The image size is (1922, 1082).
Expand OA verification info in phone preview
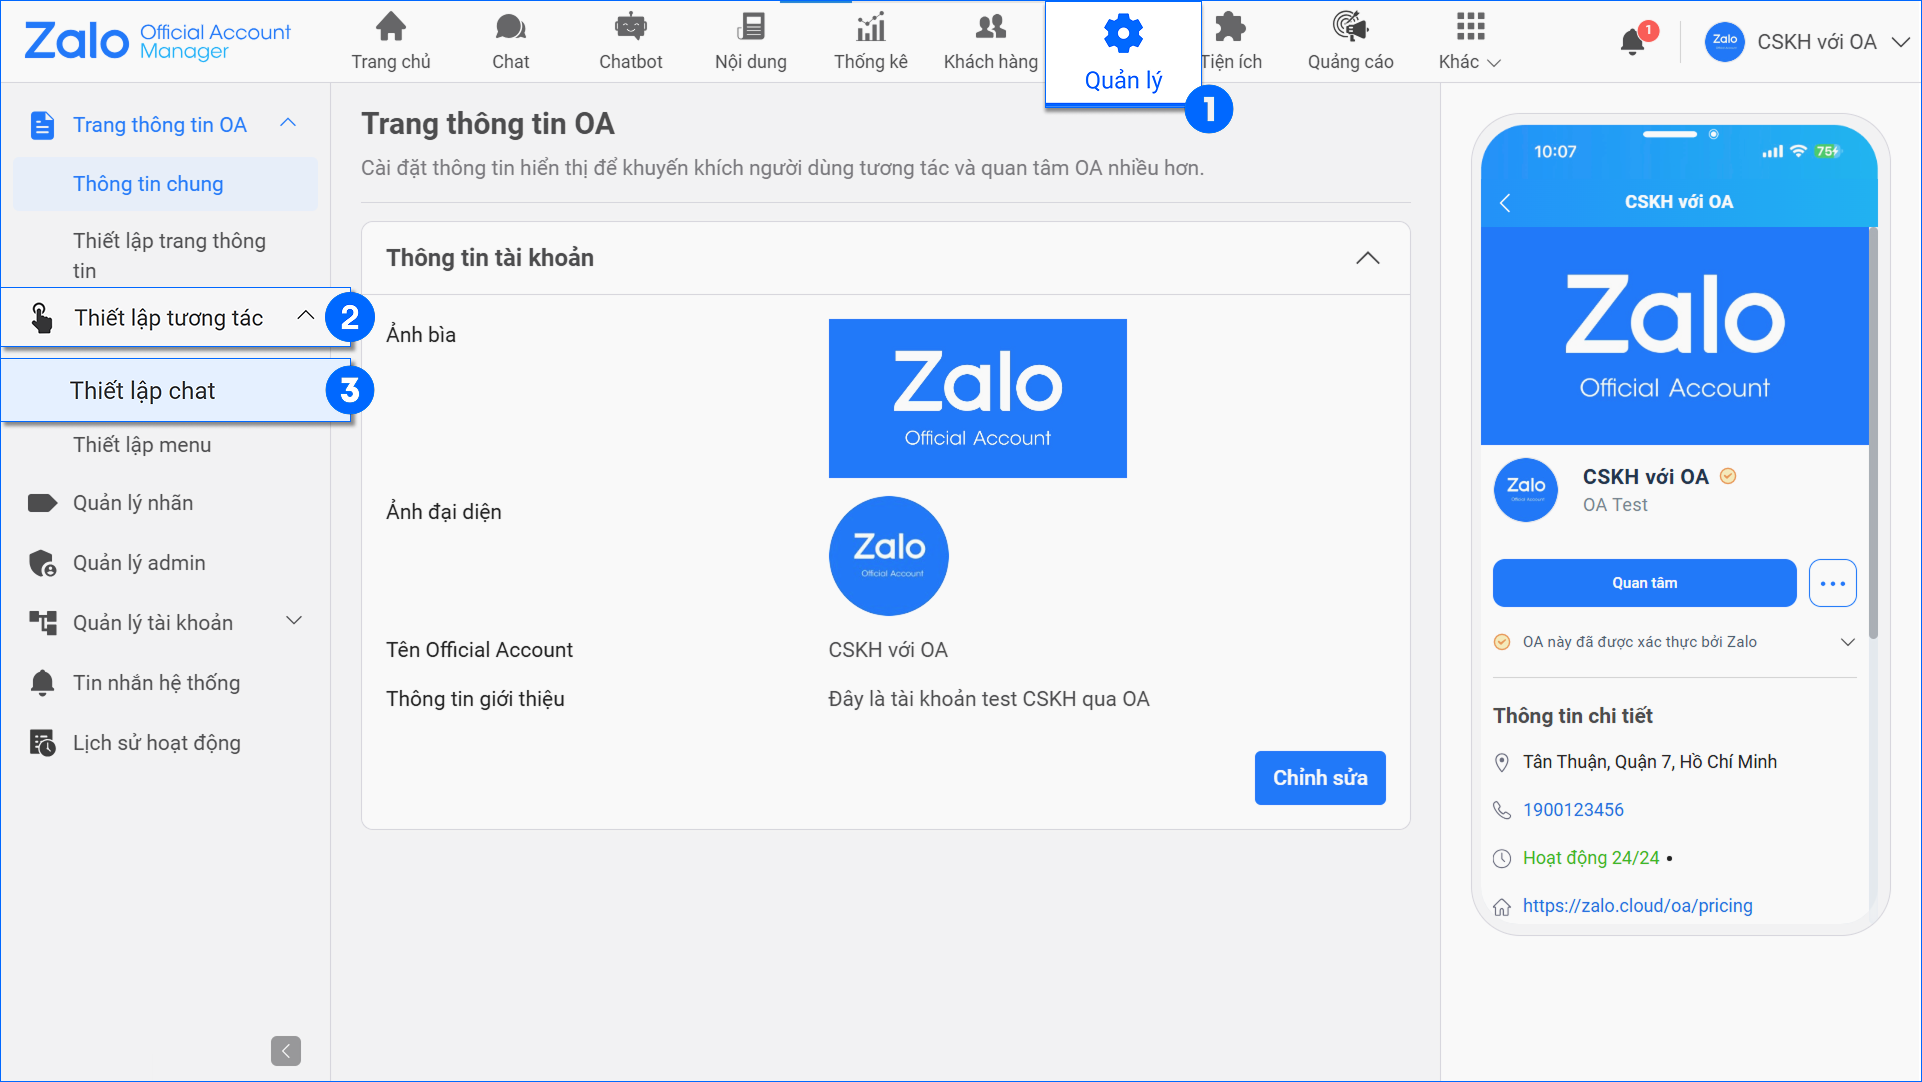(x=1847, y=642)
